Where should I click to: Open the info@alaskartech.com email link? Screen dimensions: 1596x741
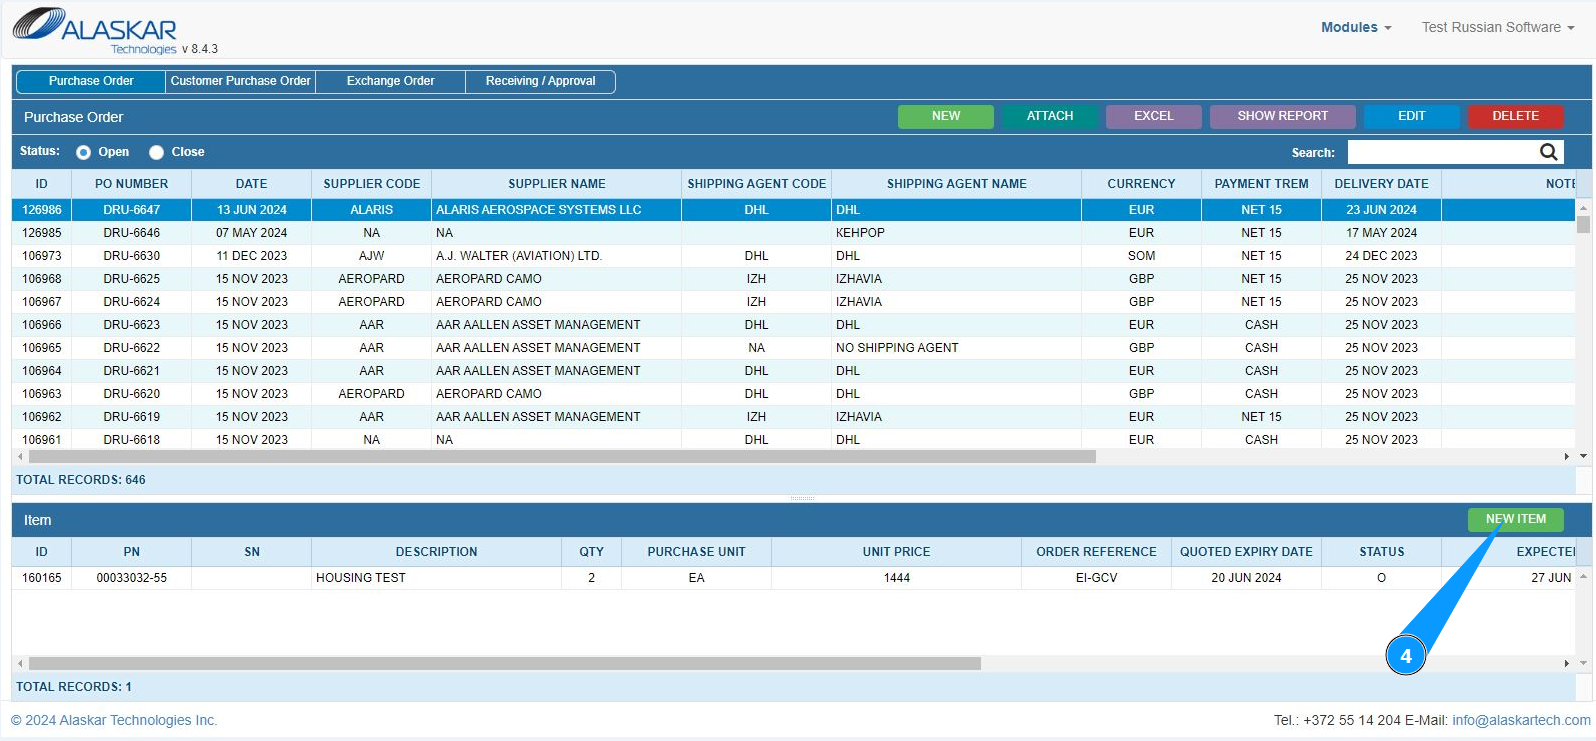pos(1520,720)
